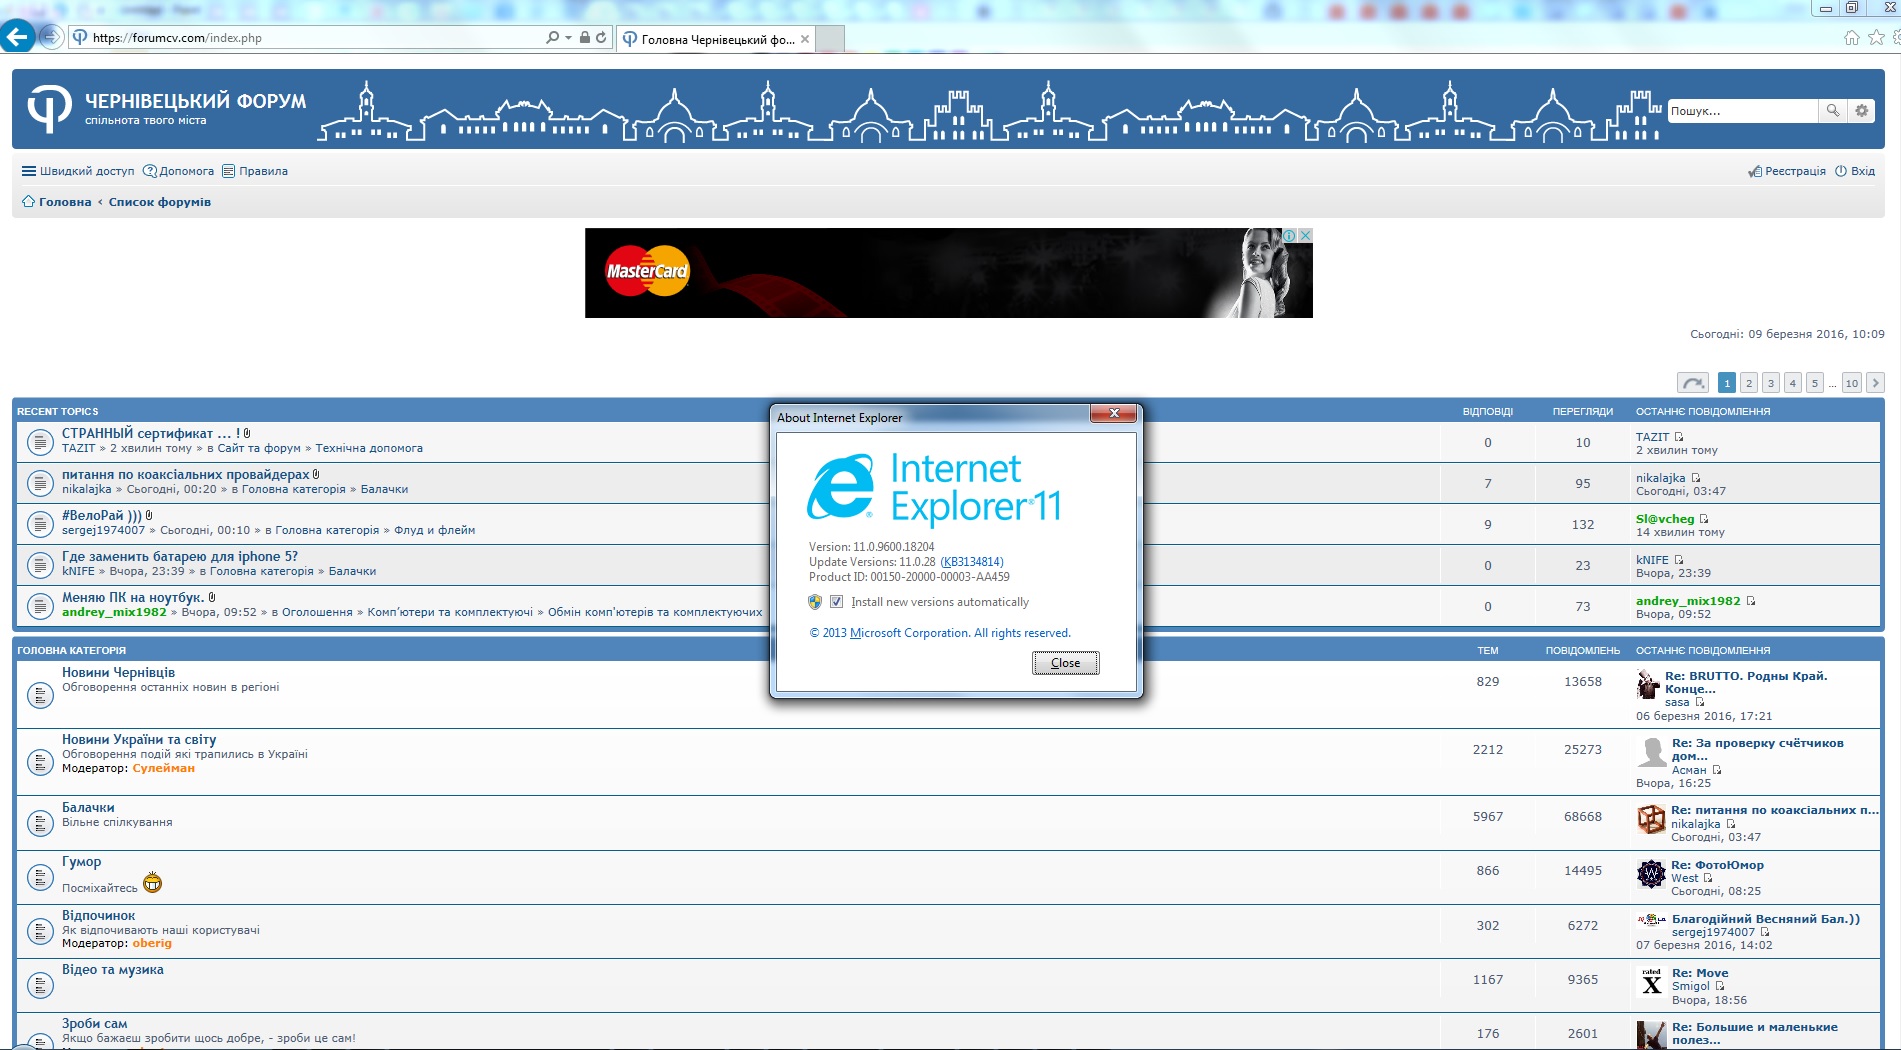The image size is (1901, 1050).
Task: Go to recent topics page 10
Action: coord(1852,383)
